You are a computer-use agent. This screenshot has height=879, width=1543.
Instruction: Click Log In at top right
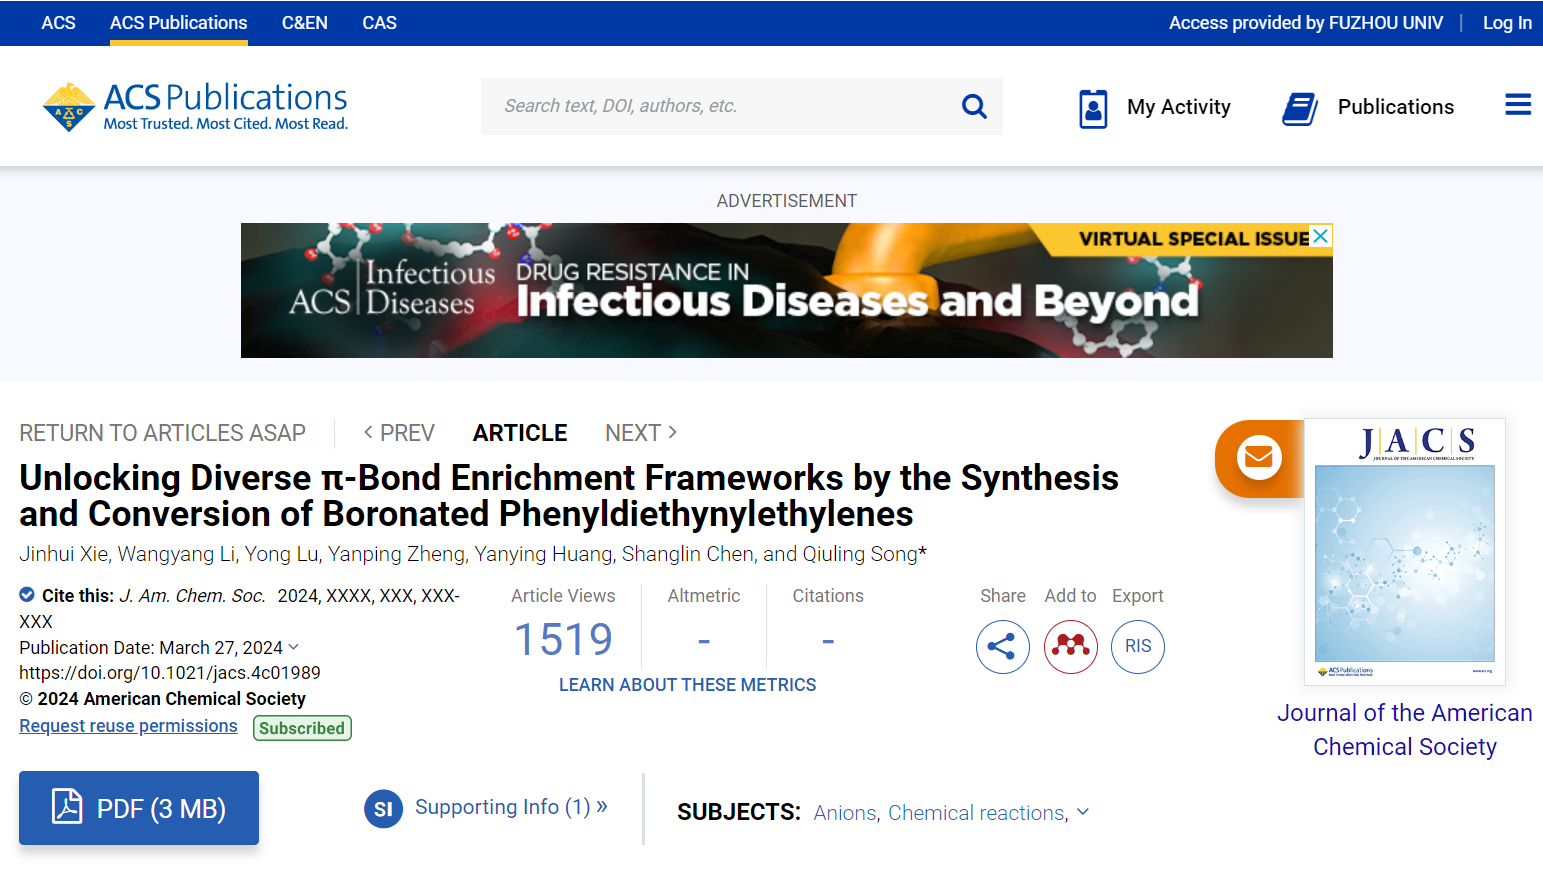(1506, 23)
